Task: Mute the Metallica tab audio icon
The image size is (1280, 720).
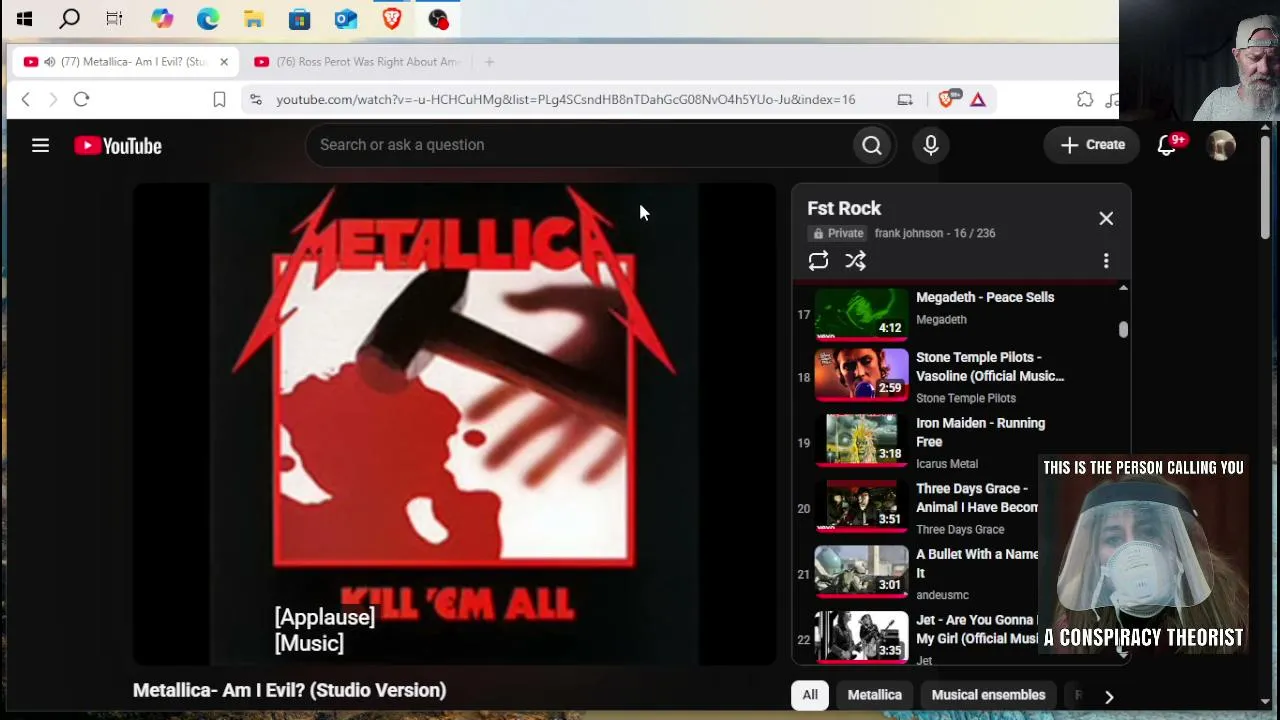Action: [x=49, y=62]
